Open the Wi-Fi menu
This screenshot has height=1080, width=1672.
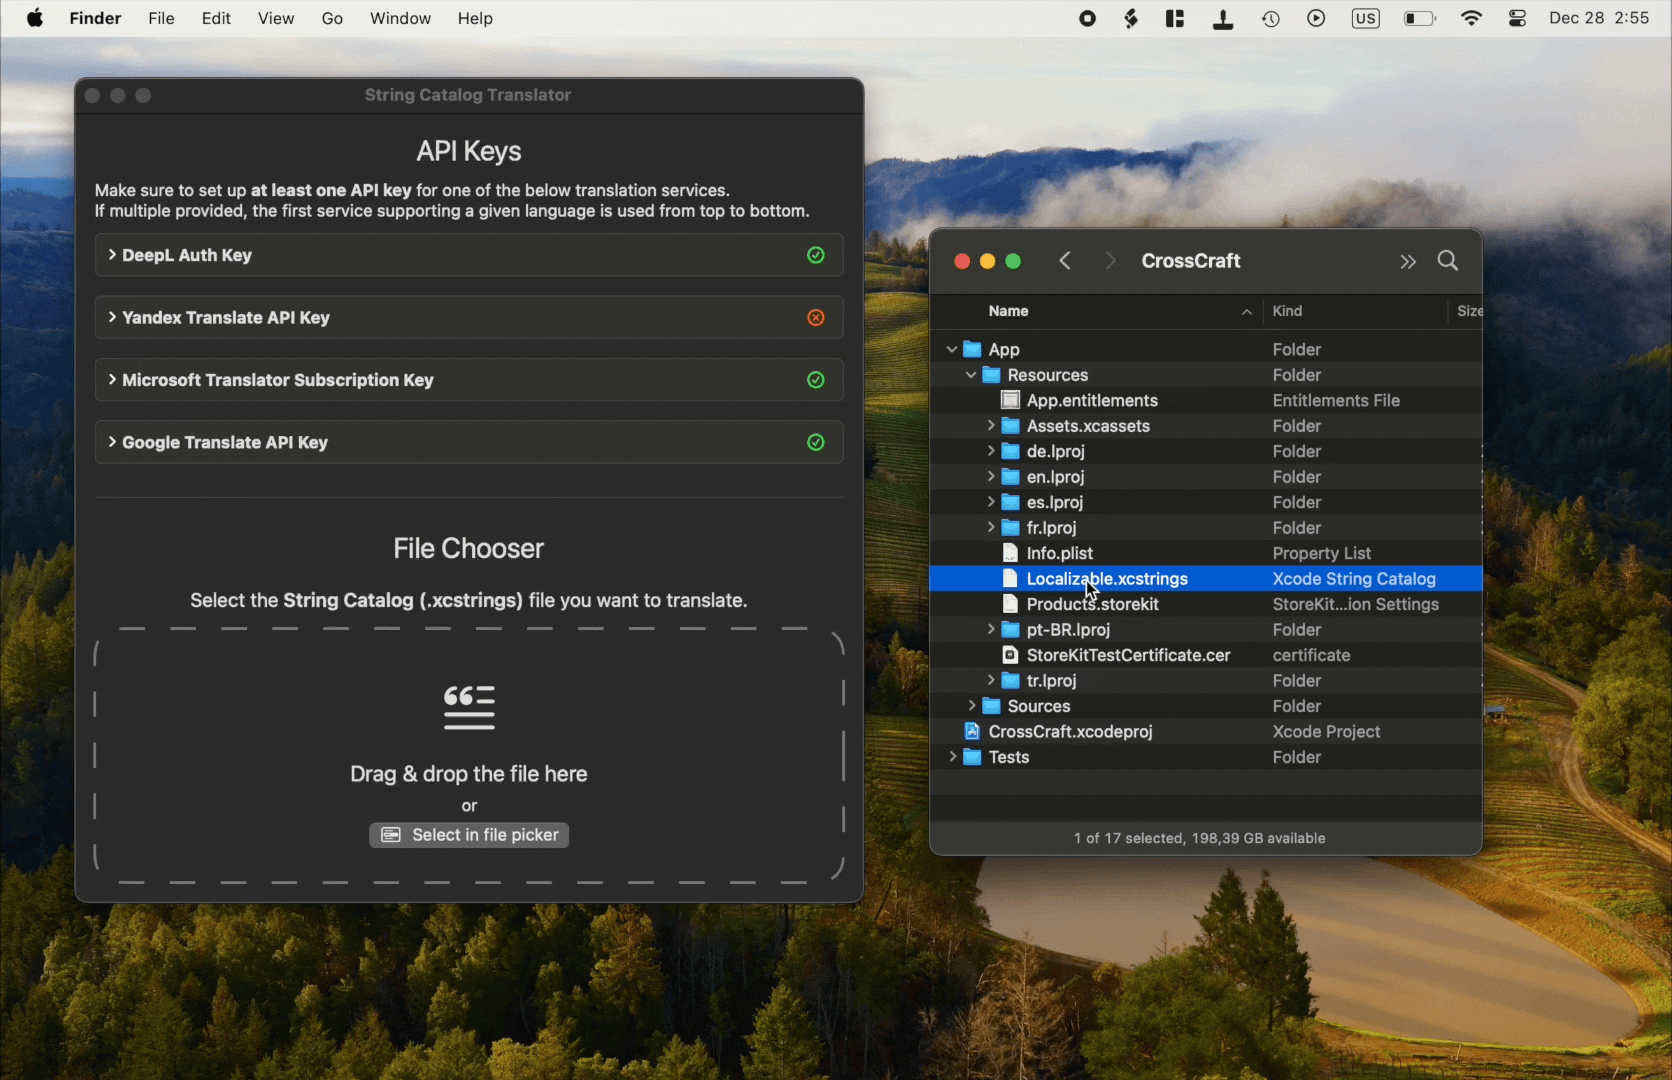(1472, 18)
